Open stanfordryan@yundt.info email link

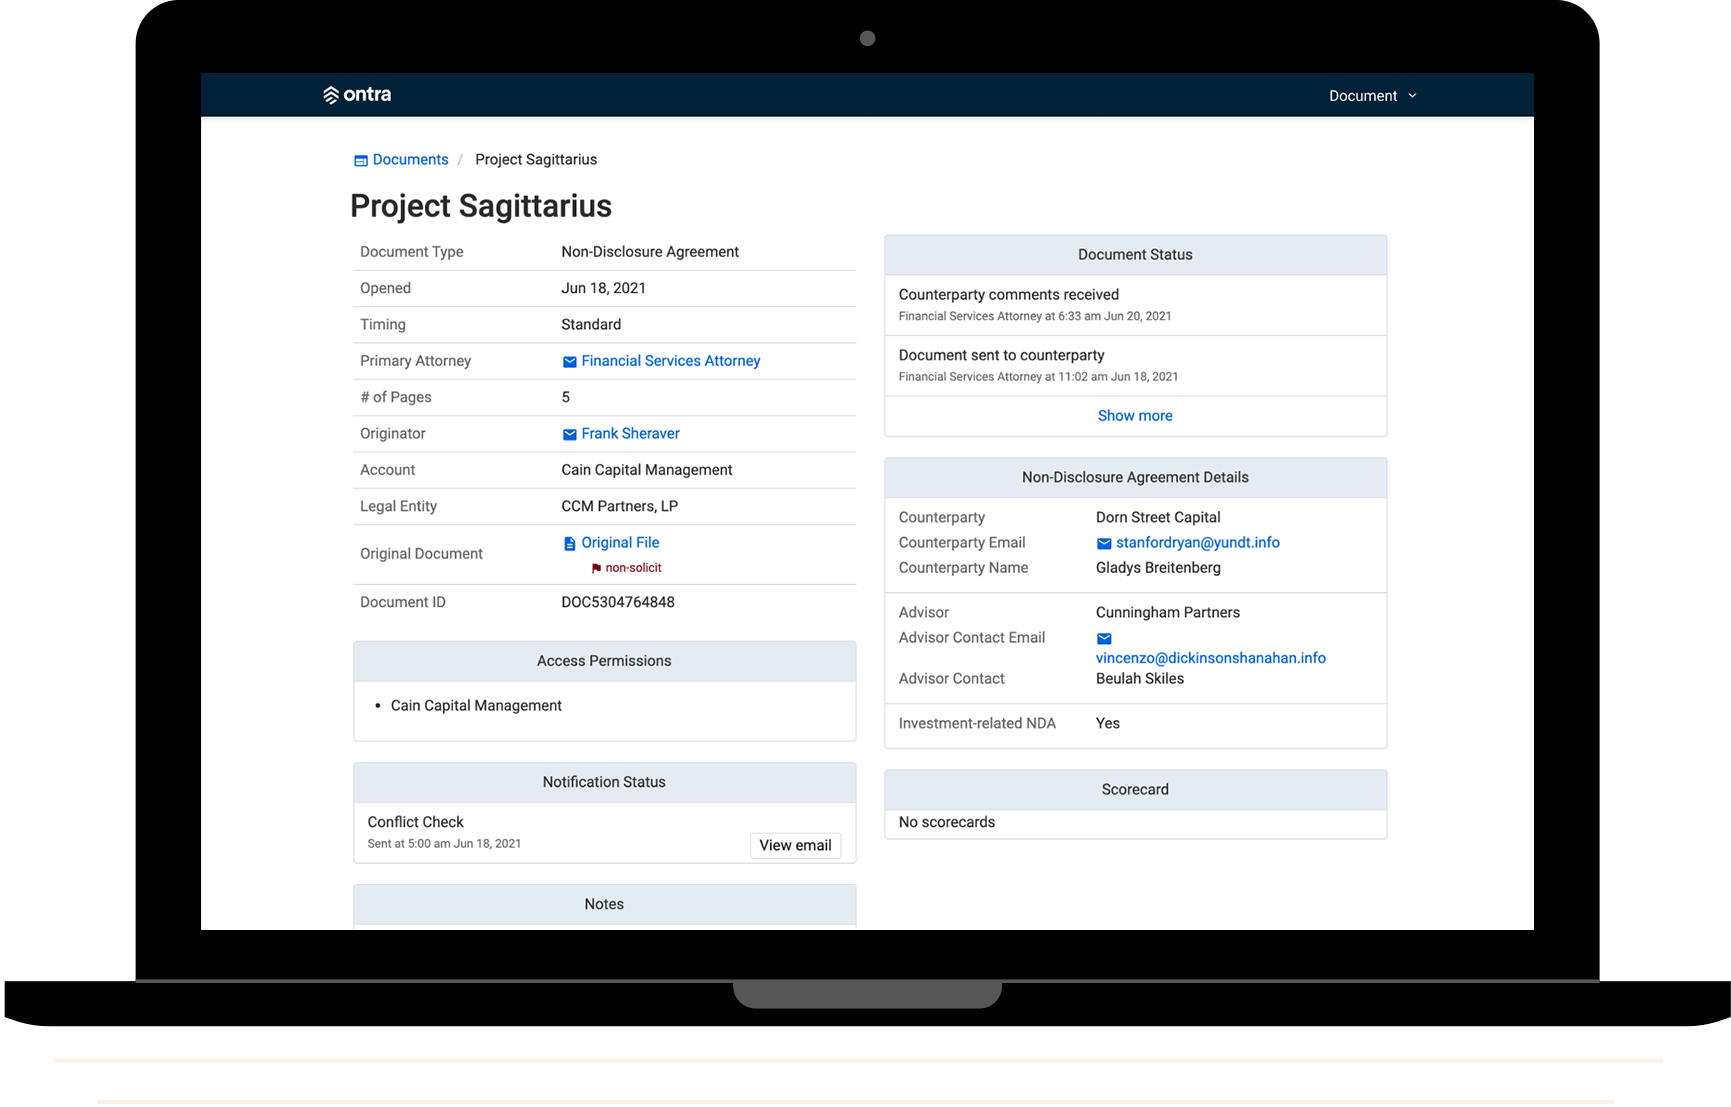pos(1197,543)
